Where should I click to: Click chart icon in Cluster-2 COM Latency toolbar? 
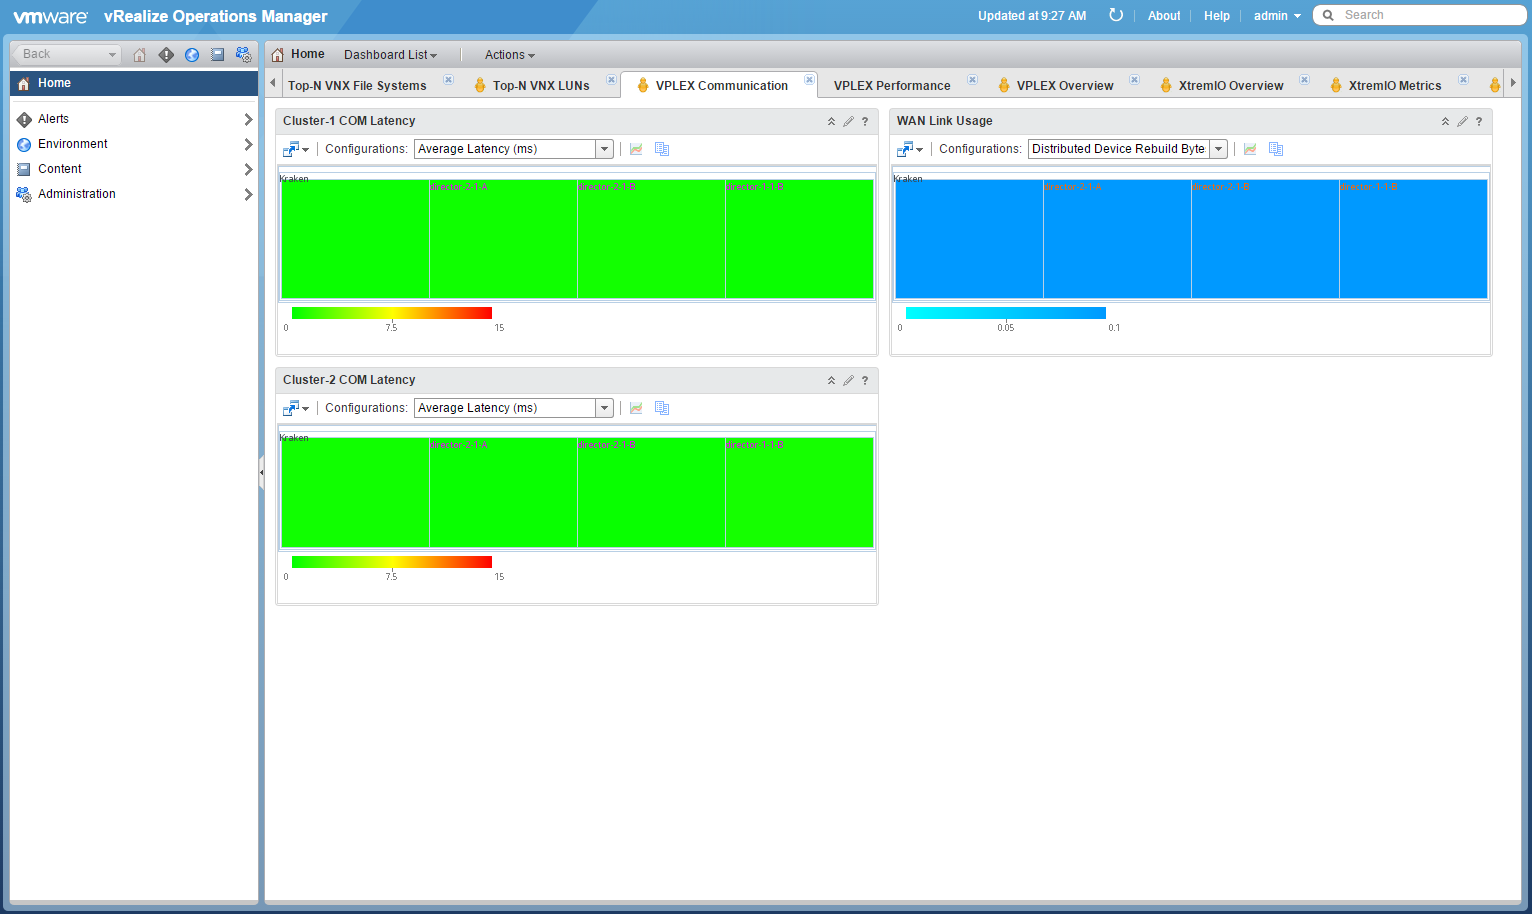coord(636,408)
